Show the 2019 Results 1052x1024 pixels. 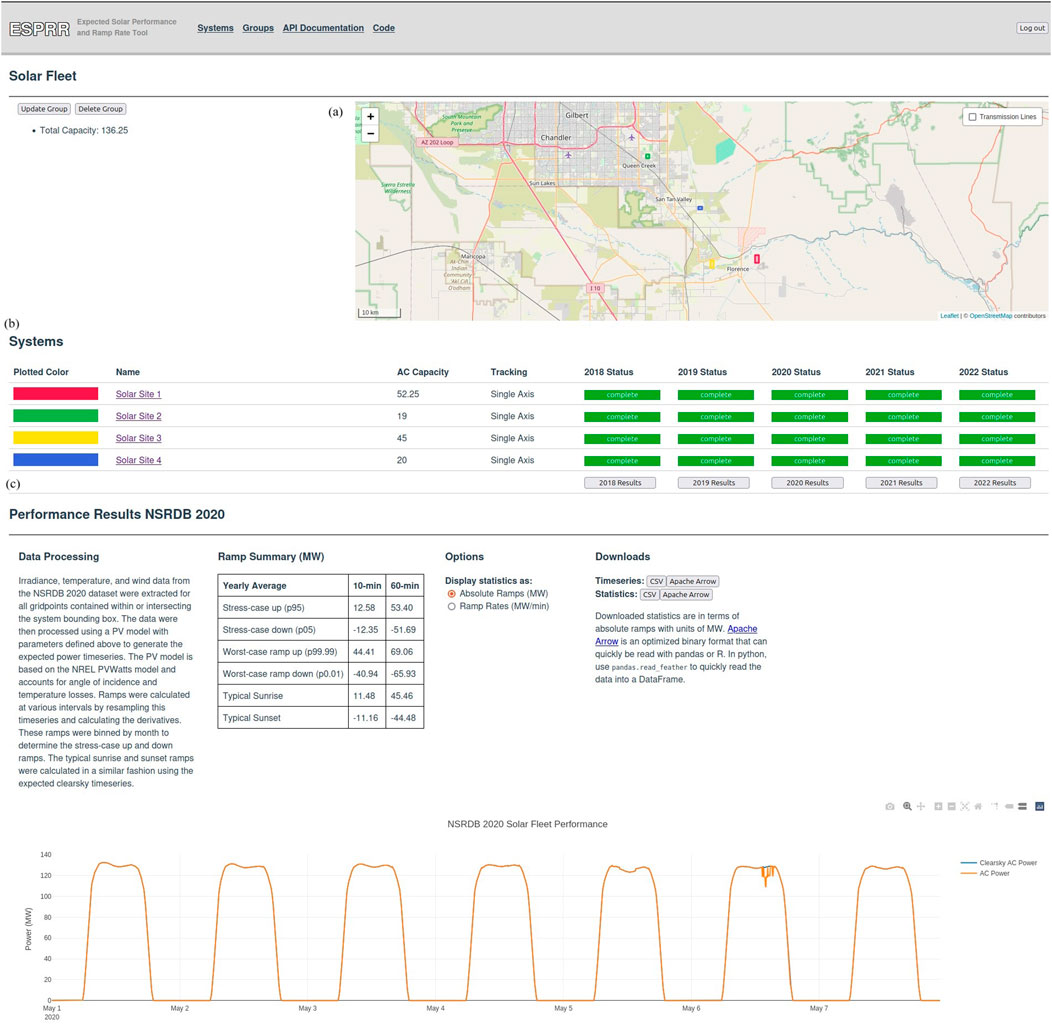[714, 483]
